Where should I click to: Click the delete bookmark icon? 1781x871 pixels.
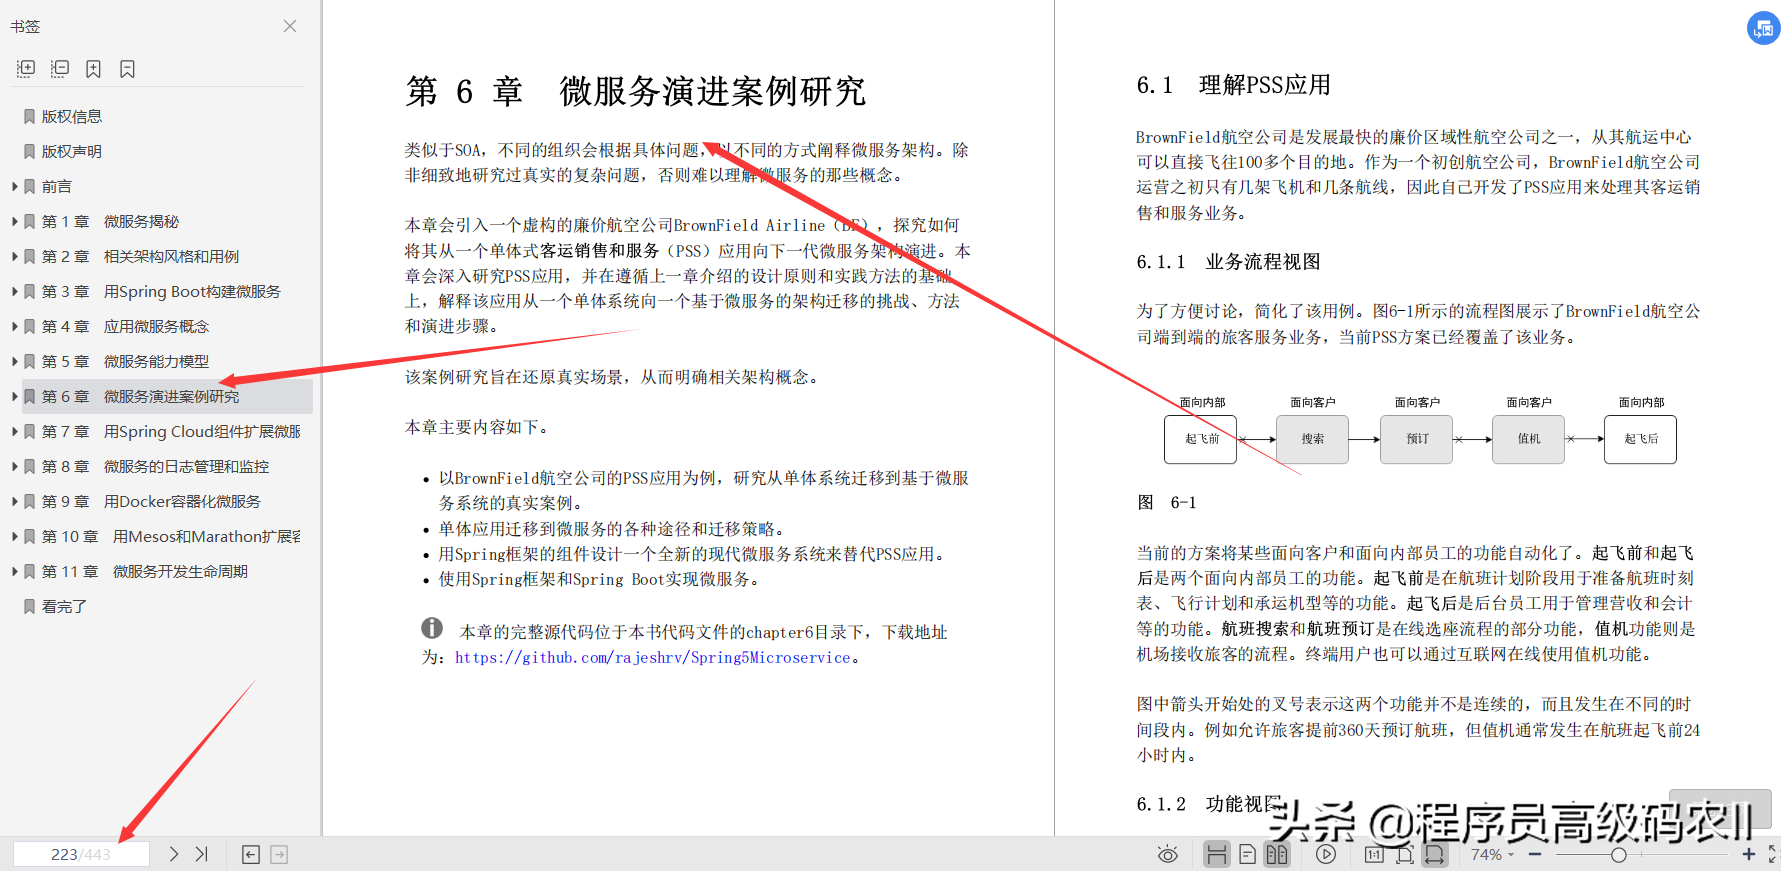127,68
